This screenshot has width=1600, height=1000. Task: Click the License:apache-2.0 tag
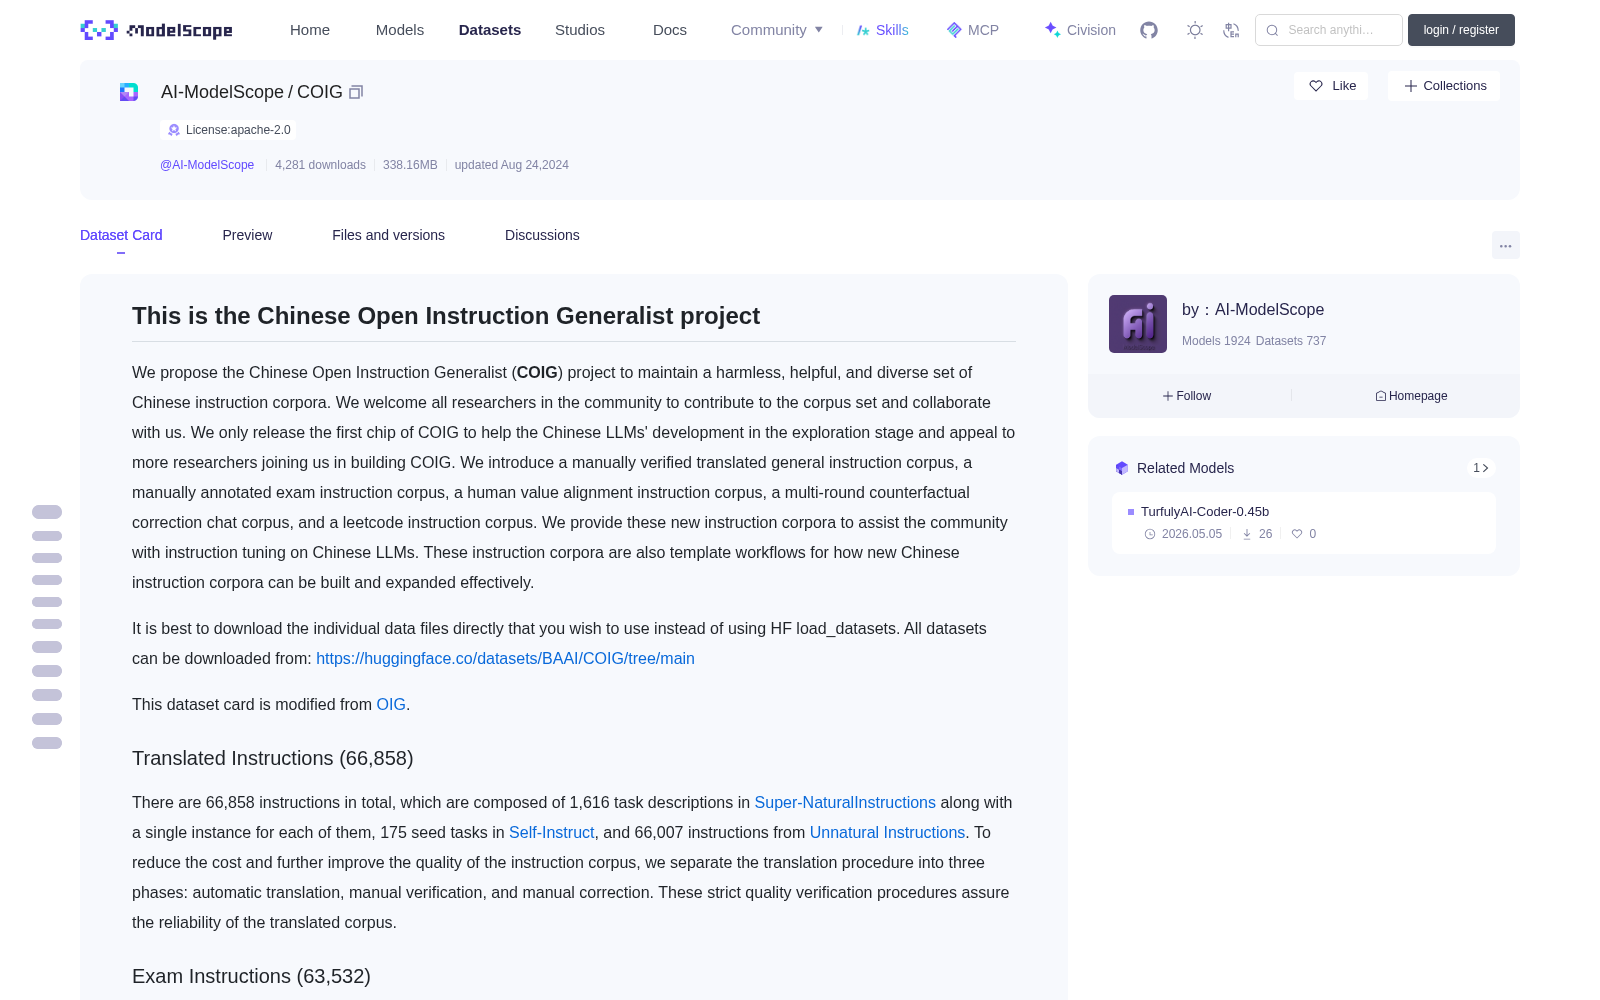pos(228,130)
